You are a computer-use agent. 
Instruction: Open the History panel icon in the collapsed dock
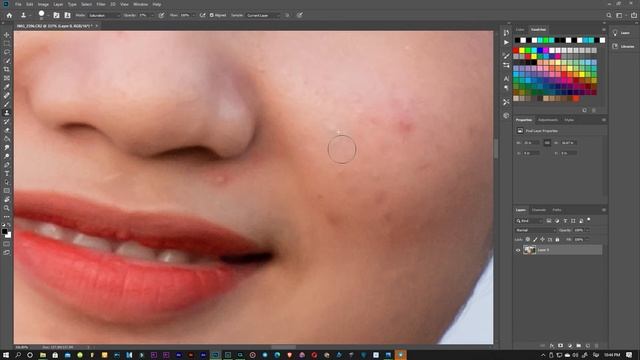(x=506, y=33)
